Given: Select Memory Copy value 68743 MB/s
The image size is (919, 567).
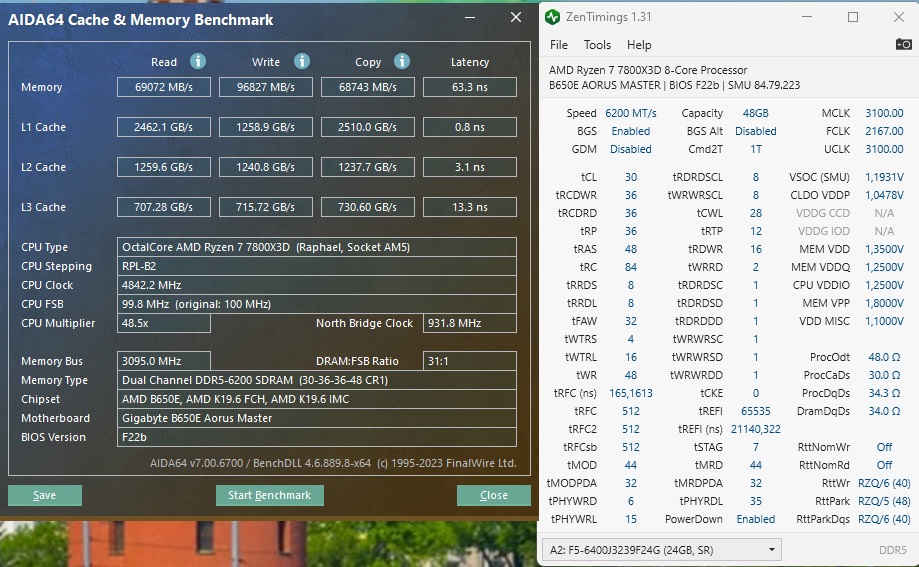Looking at the screenshot, I should pos(367,87).
